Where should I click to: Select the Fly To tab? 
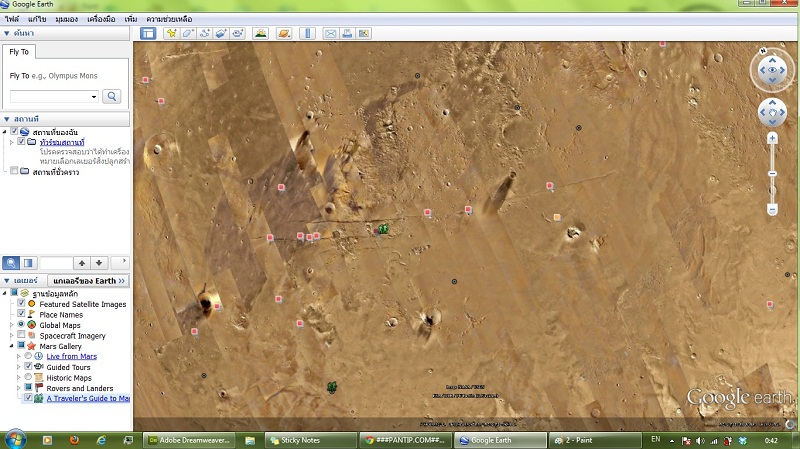[x=19, y=52]
